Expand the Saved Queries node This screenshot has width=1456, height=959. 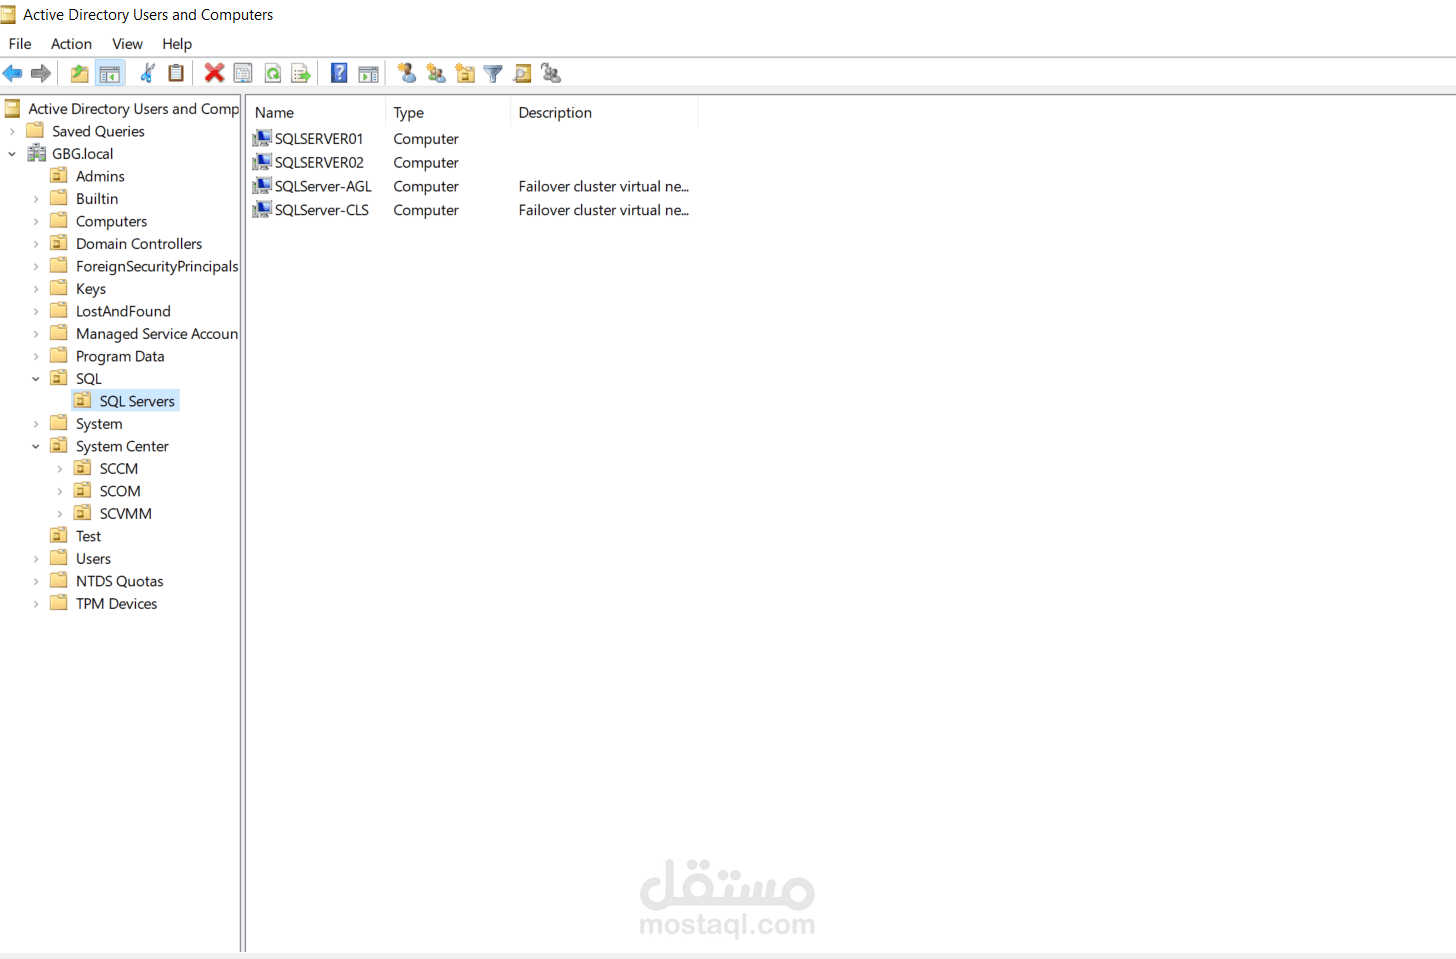click(12, 131)
